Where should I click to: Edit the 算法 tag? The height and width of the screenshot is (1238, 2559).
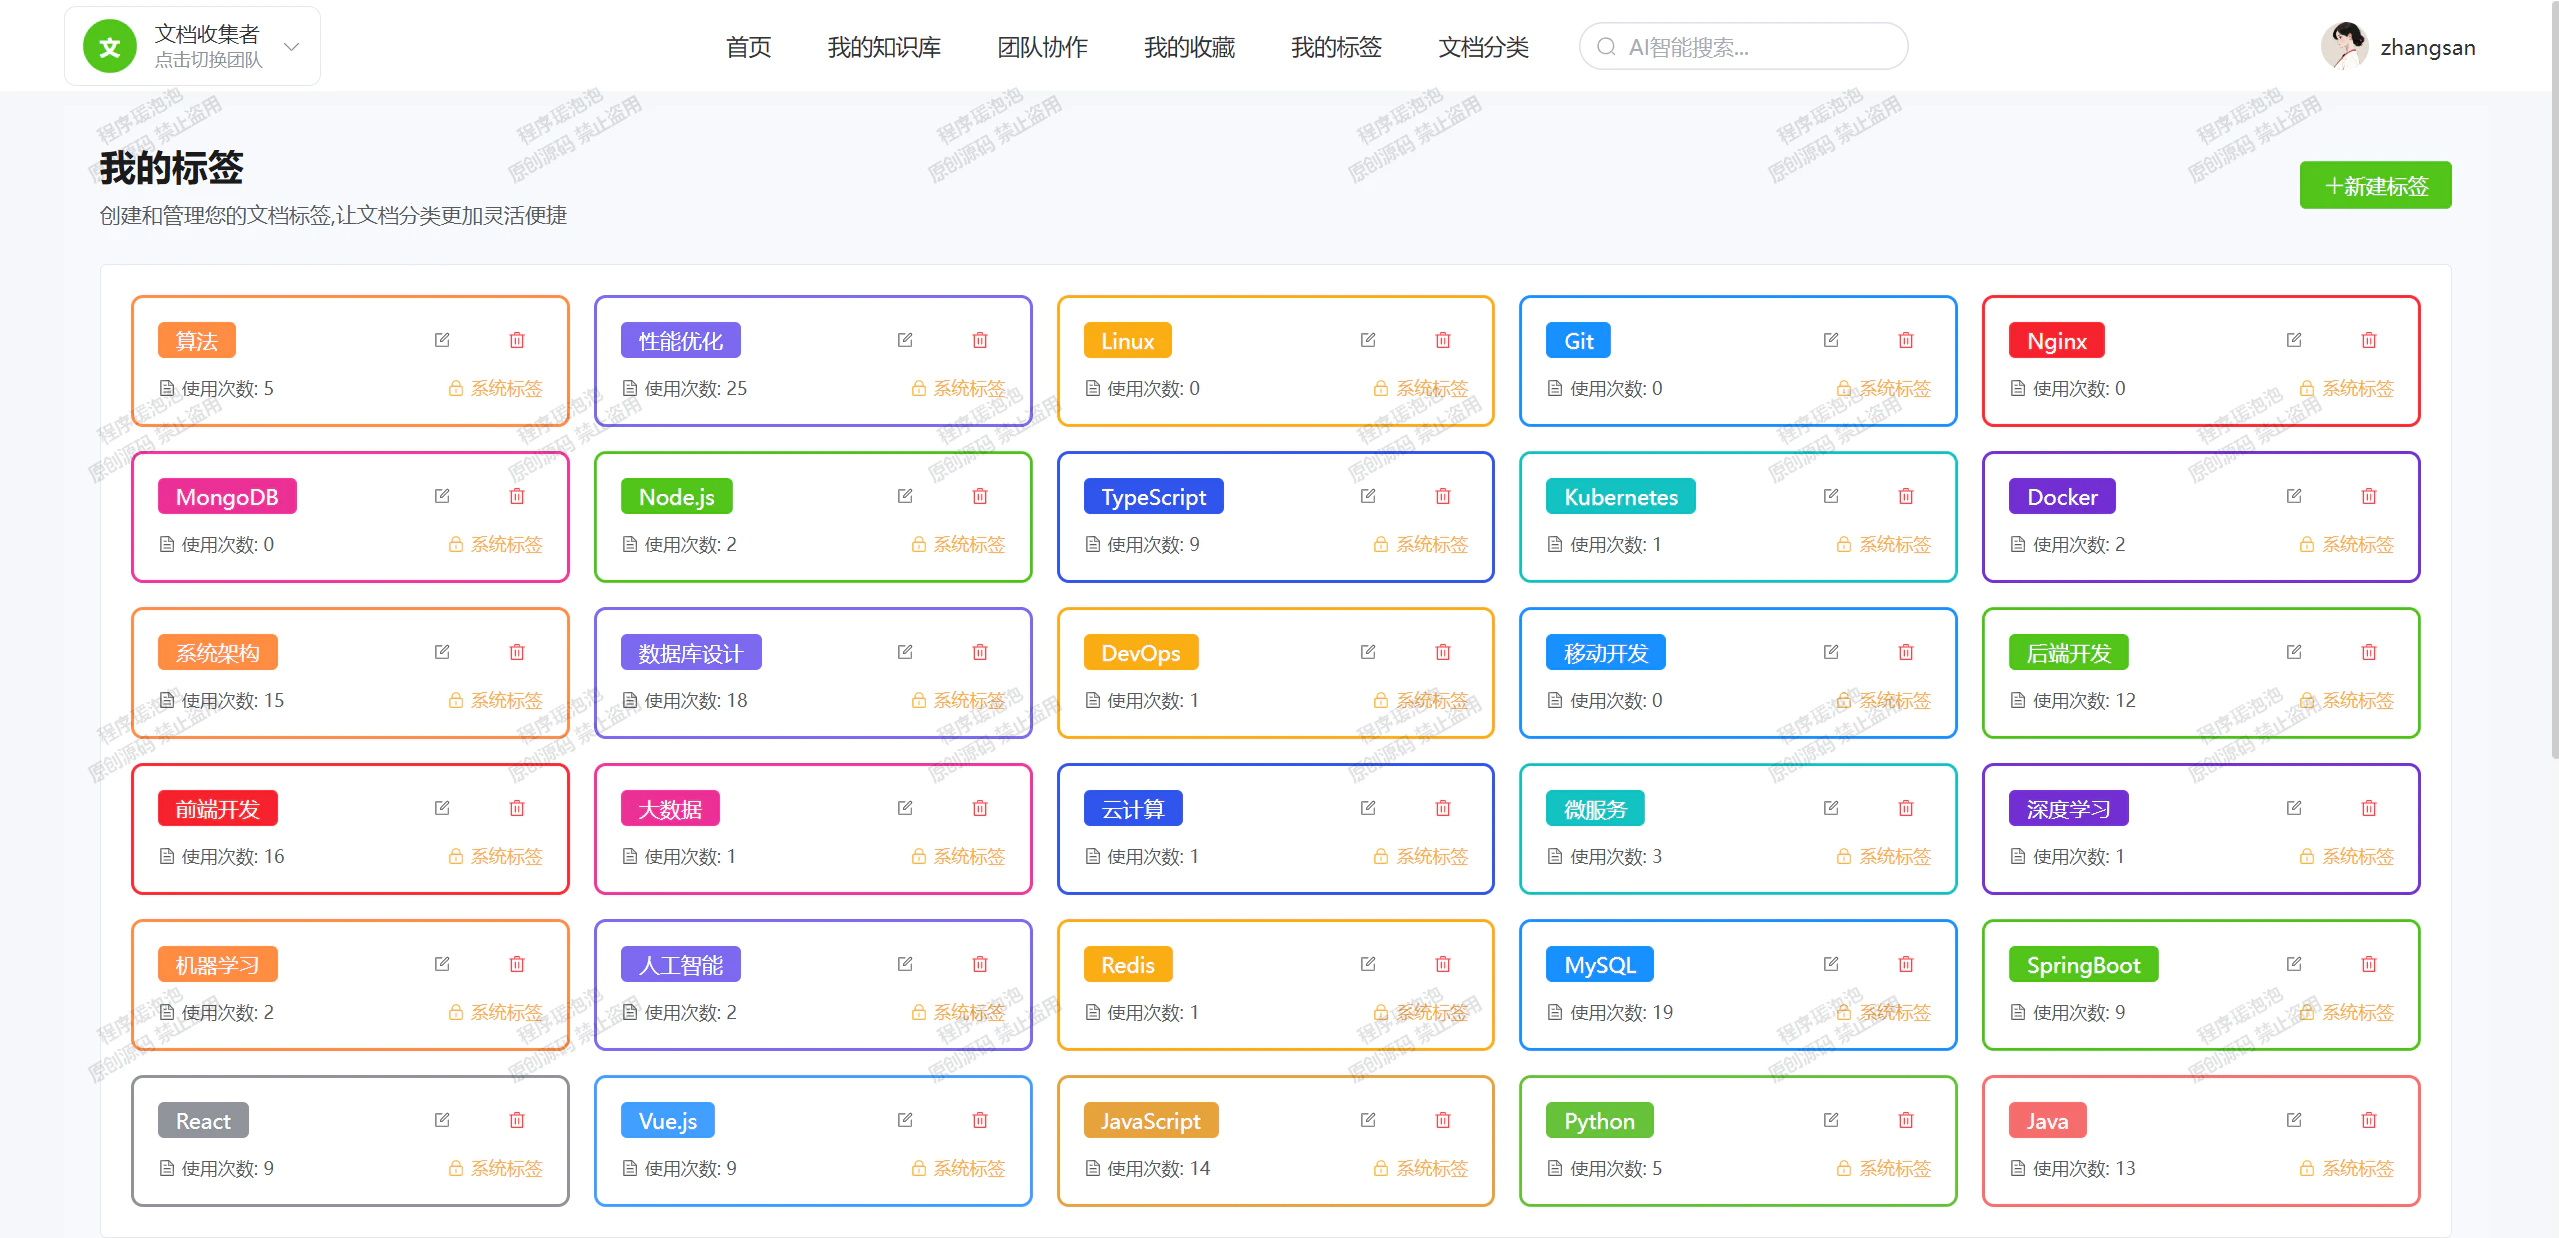[442, 340]
